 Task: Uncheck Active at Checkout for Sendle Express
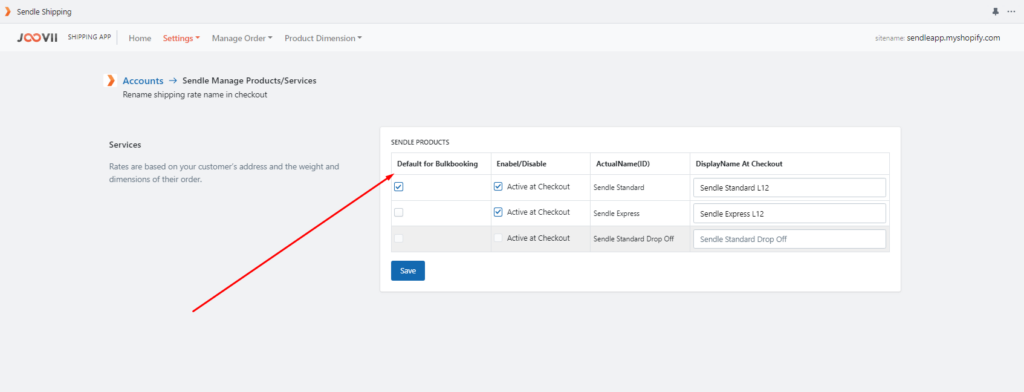coord(498,212)
